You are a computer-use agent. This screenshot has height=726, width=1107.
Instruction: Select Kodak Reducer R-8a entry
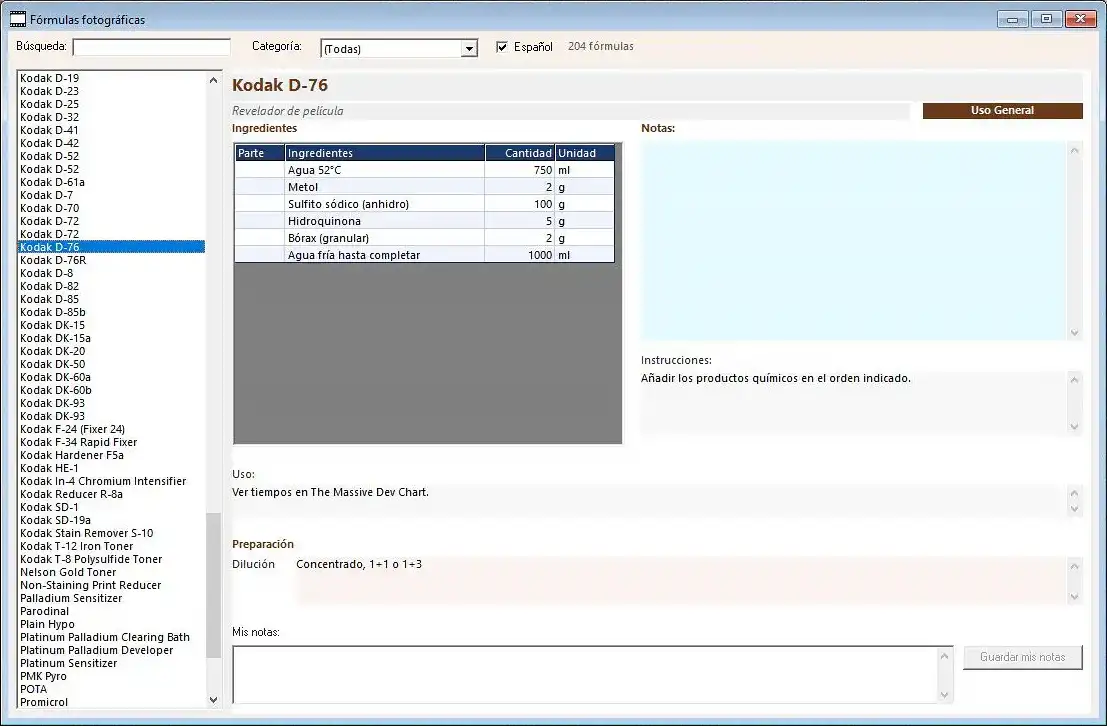111,494
